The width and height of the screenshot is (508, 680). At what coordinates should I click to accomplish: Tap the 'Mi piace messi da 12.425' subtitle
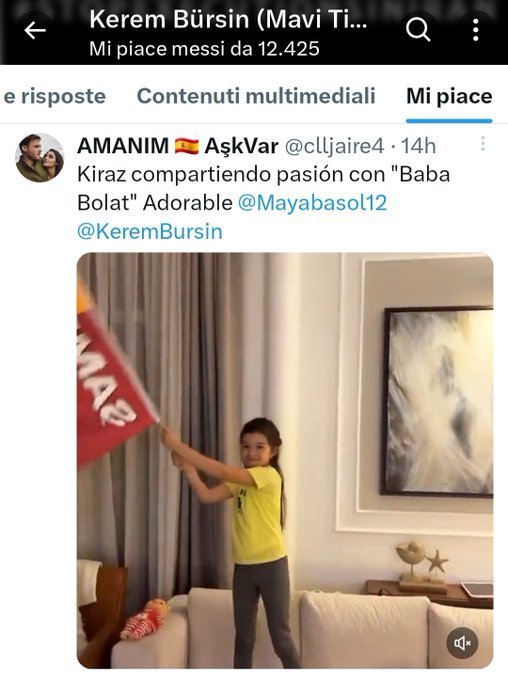pyautogui.click(x=204, y=49)
